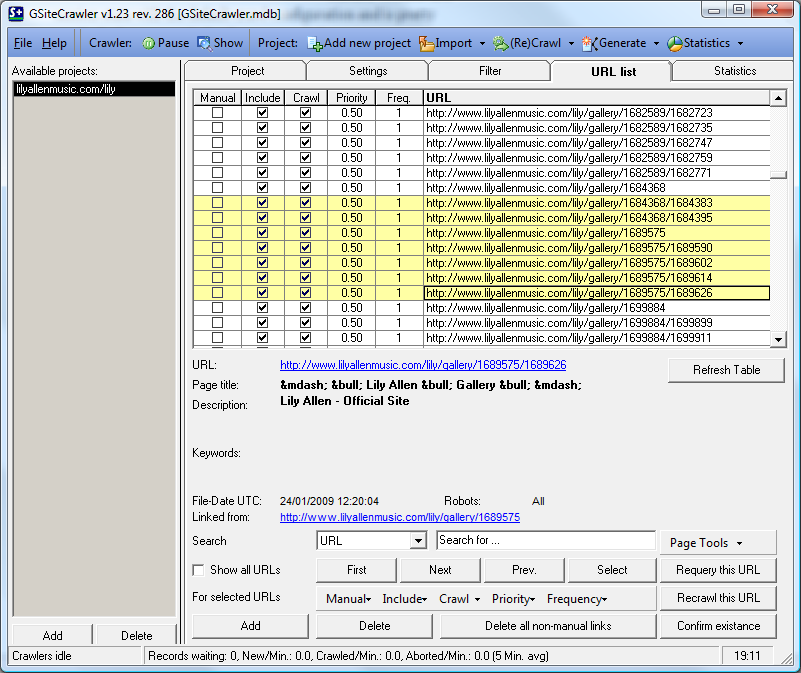Expand the Generate dropdown arrow
Screen dimensions: 801x673
656,44
